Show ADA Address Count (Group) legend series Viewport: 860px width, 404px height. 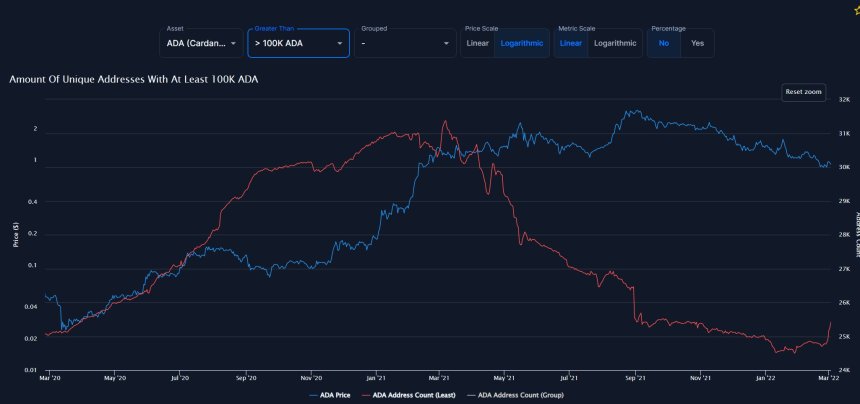pyautogui.click(x=520, y=396)
